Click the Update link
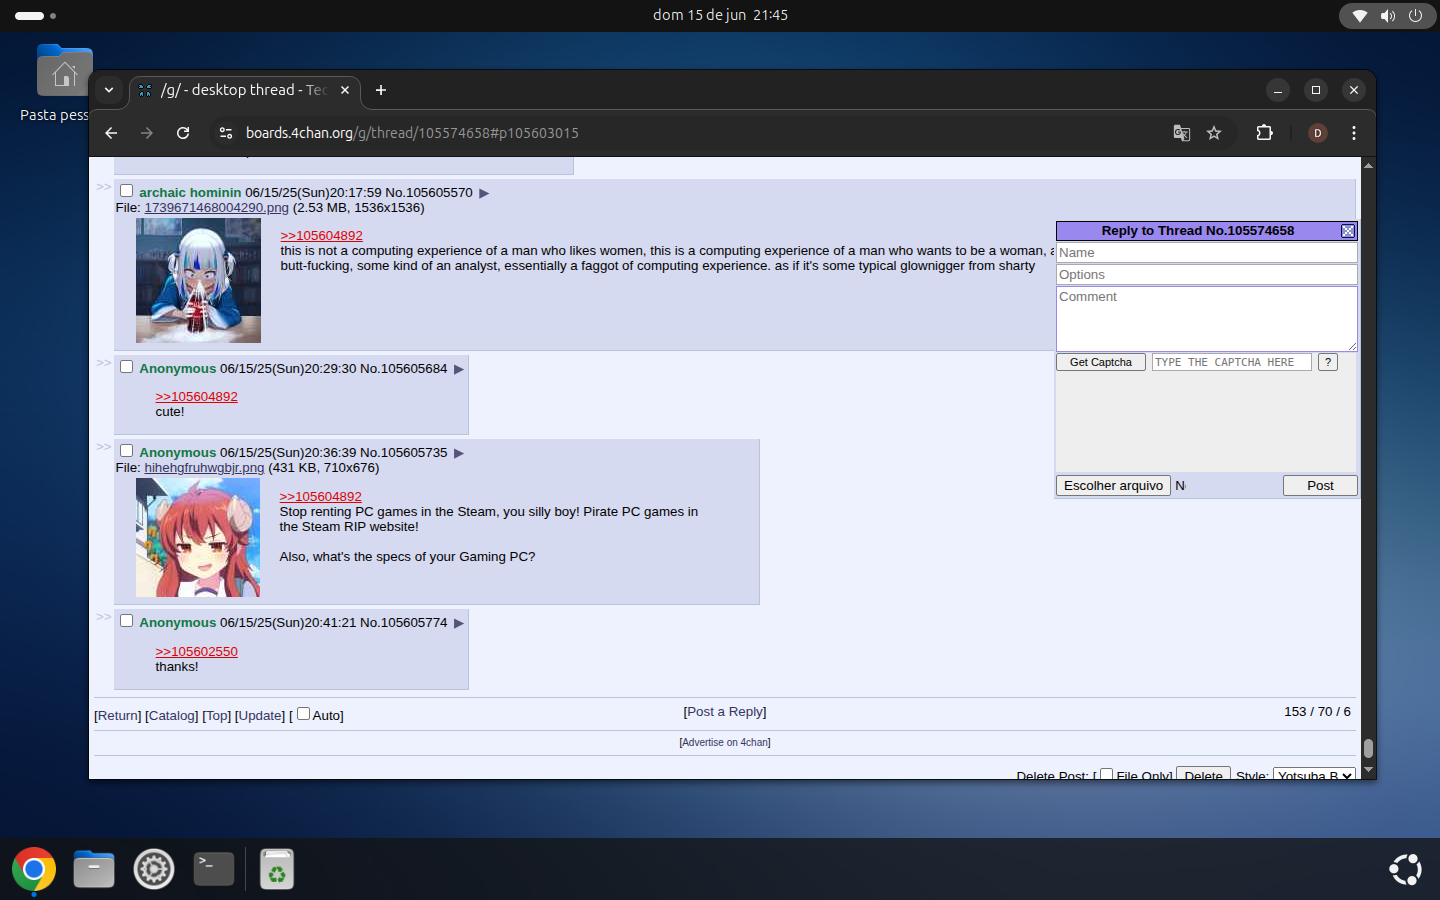The width and height of the screenshot is (1440, 900). pos(260,716)
